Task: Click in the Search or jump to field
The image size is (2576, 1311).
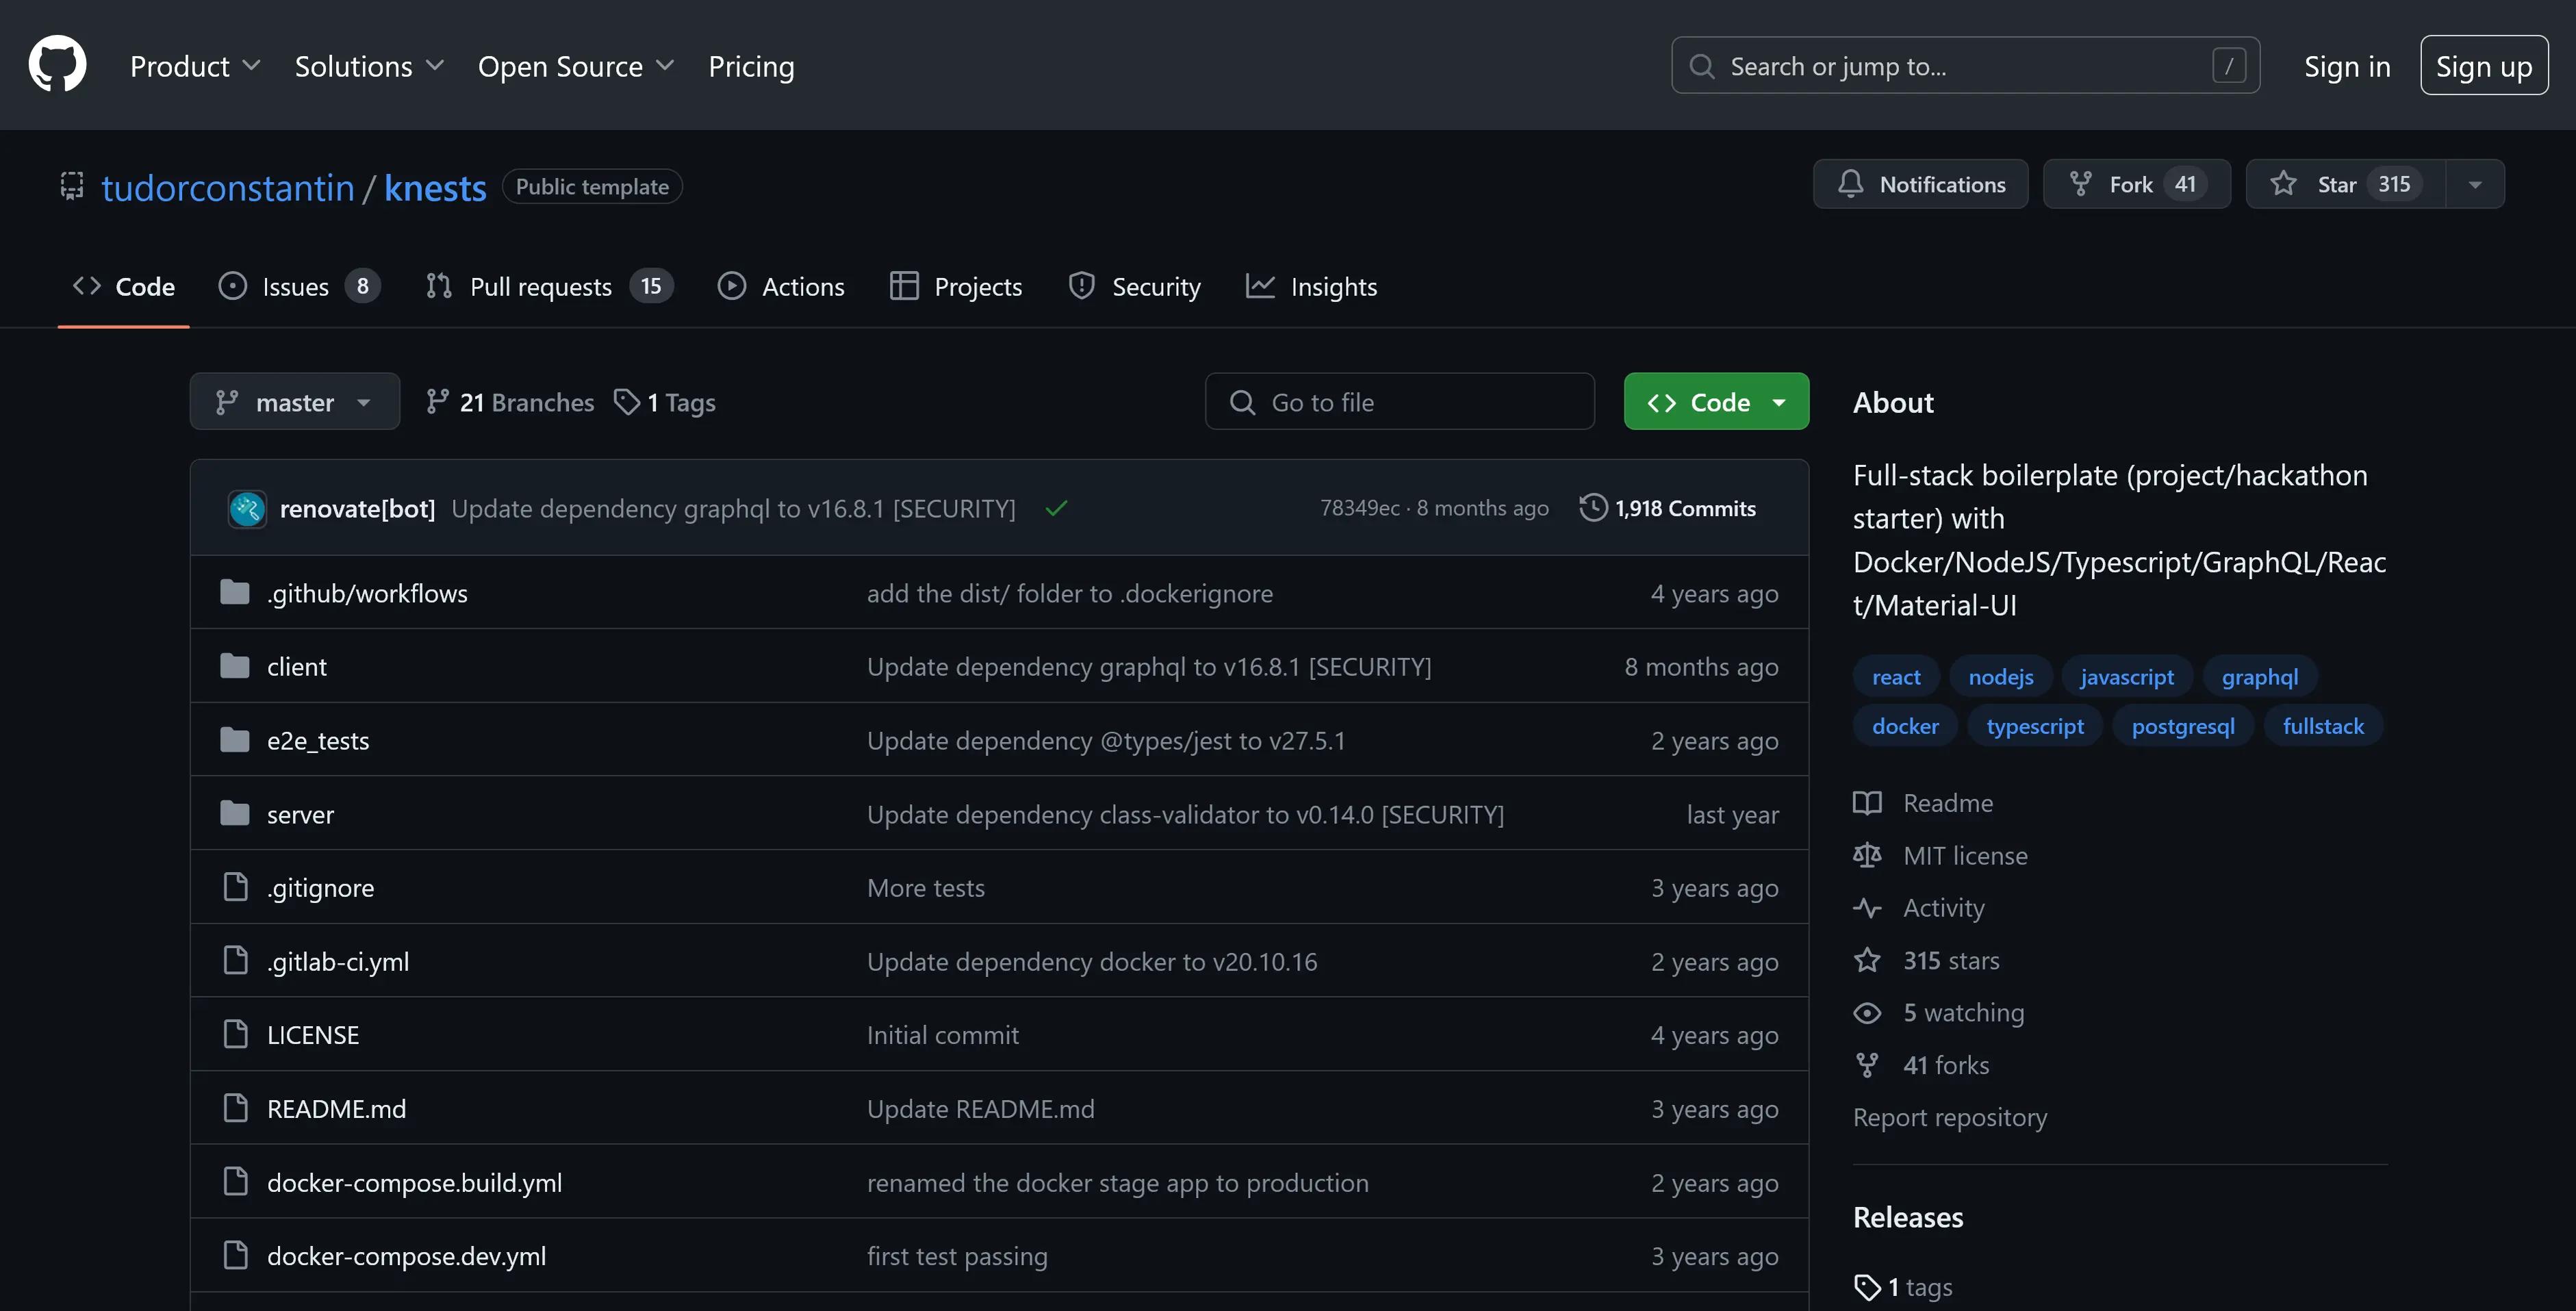Action: [x=1965, y=66]
